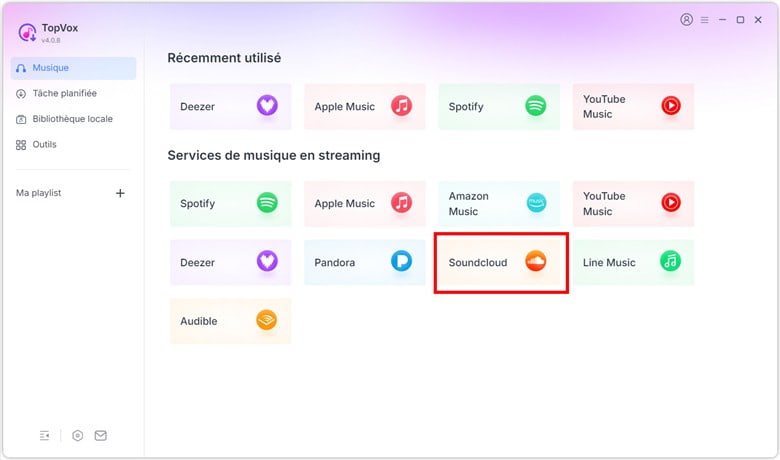Click the v4.0.8 version label
The image size is (780, 460).
click(51, 40)
